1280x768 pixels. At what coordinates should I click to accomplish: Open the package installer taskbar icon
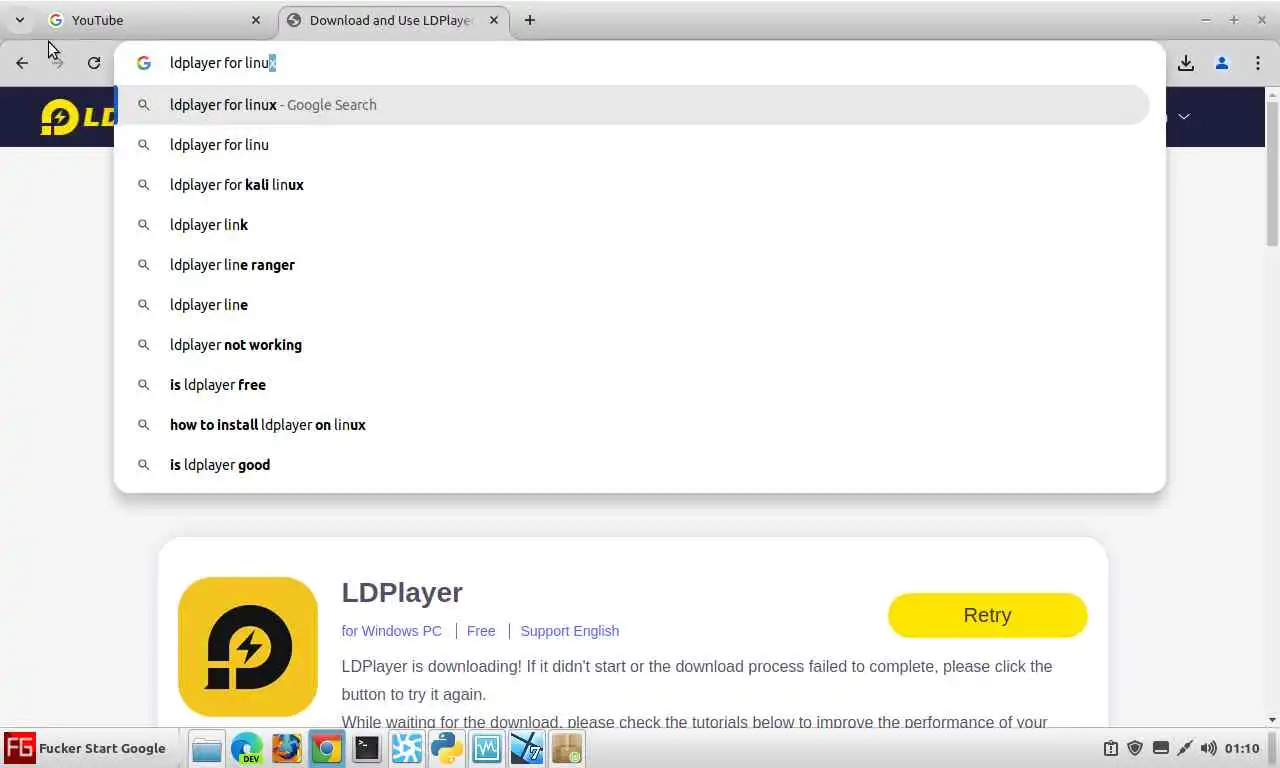pos(567,748)
